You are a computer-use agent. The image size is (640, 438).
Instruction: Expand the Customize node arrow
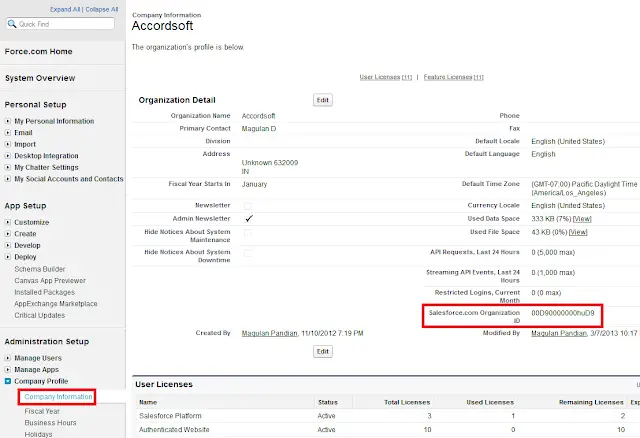click(8, 222)
